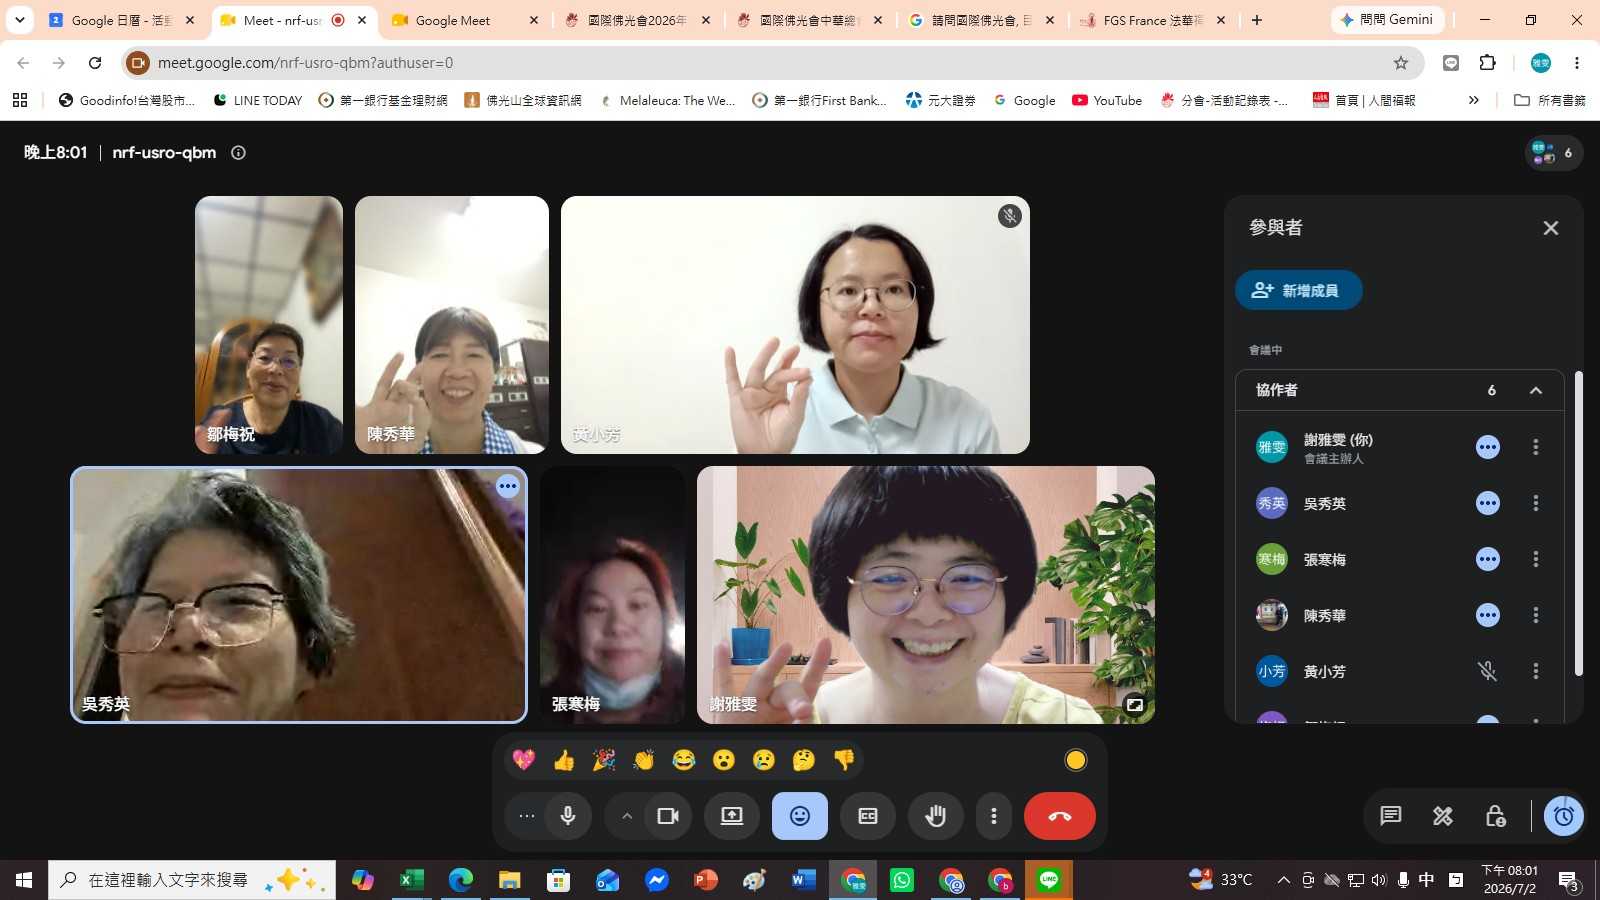
Task: Send the laughing face reaction
Action: [x=684, y=760]
